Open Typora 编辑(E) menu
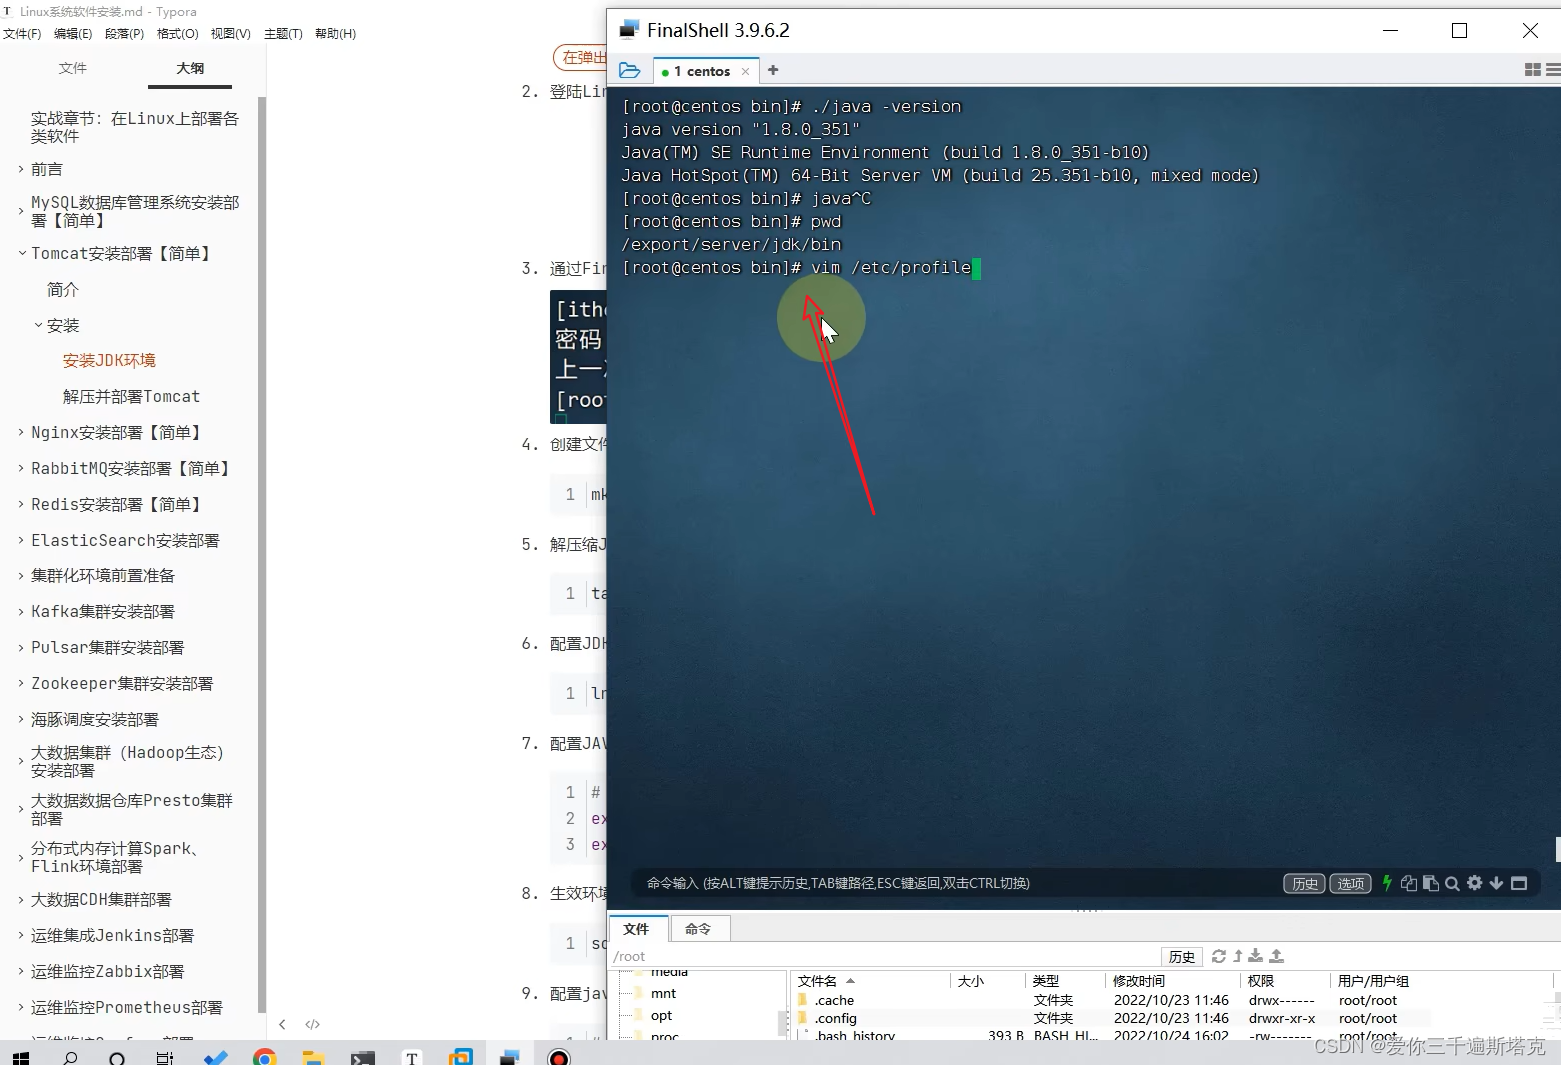 coord(73,33)
